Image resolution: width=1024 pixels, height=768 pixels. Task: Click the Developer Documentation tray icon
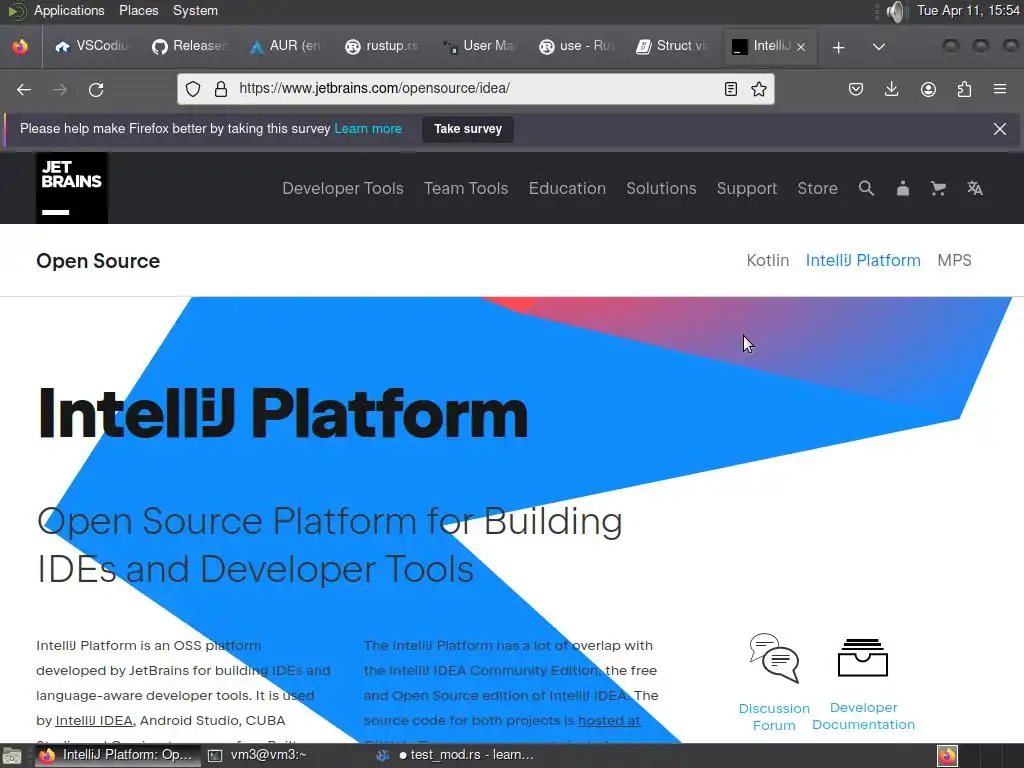click(863, 658)
